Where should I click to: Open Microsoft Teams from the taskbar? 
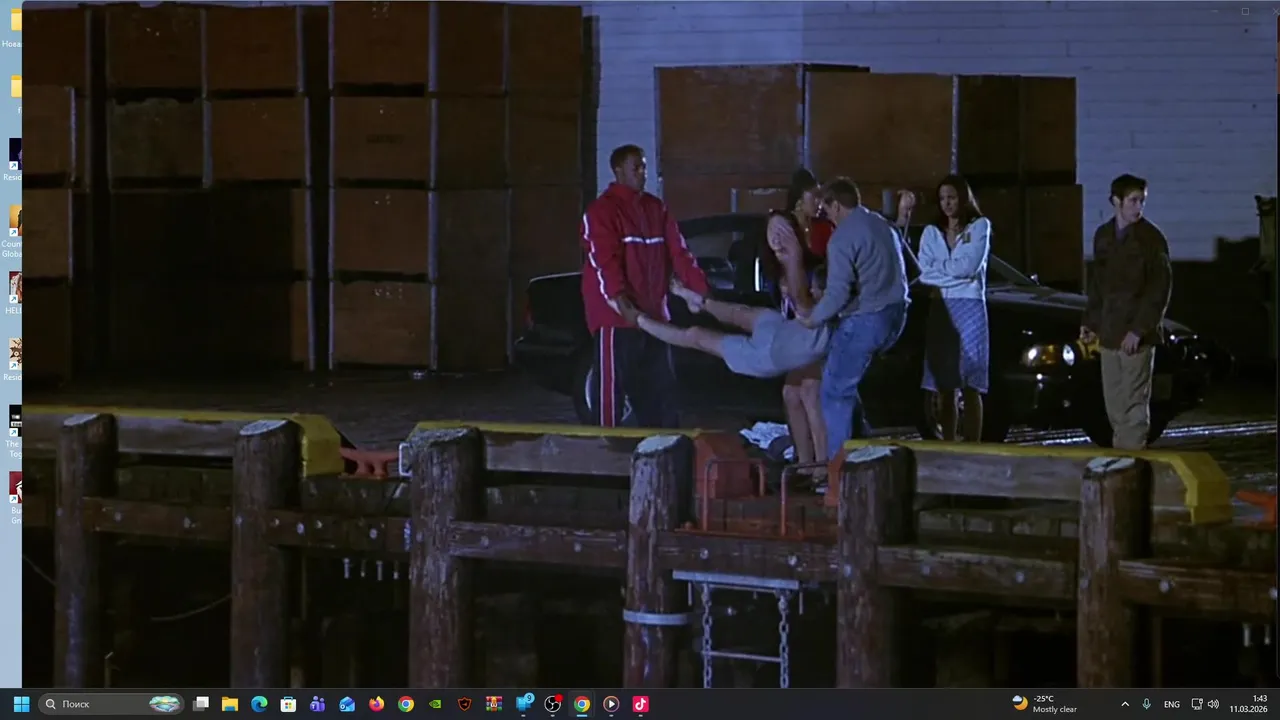[x=318, y=704]
